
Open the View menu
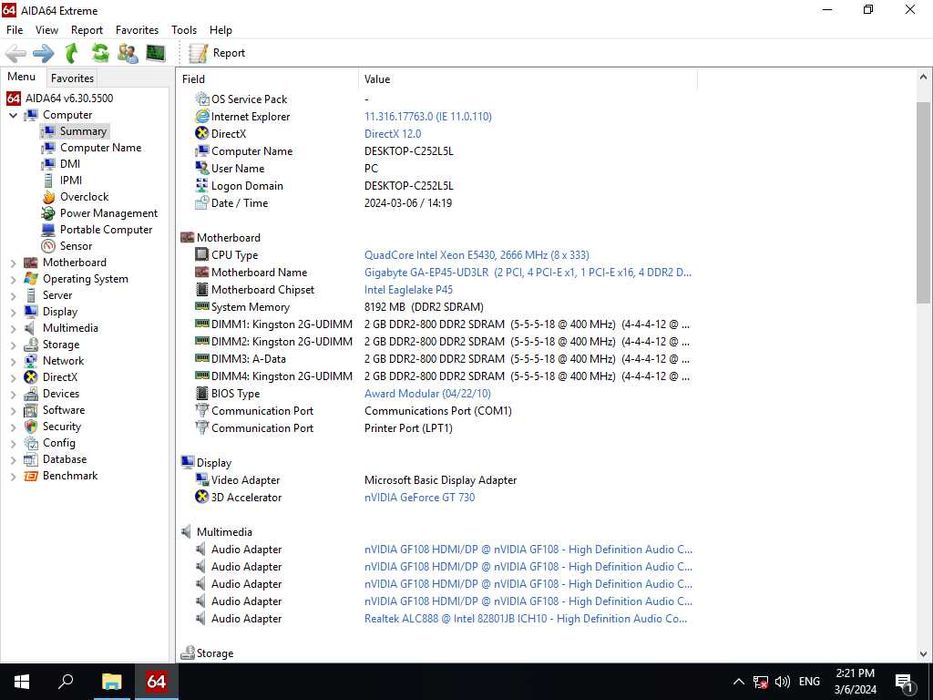click(46, 30)
